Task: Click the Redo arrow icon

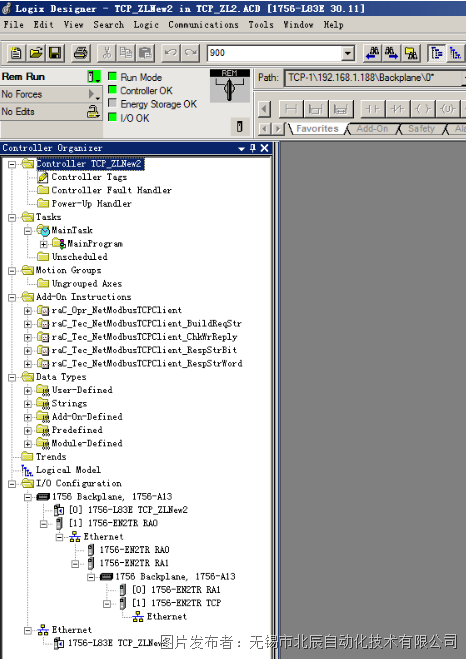Action: [190, 53]
